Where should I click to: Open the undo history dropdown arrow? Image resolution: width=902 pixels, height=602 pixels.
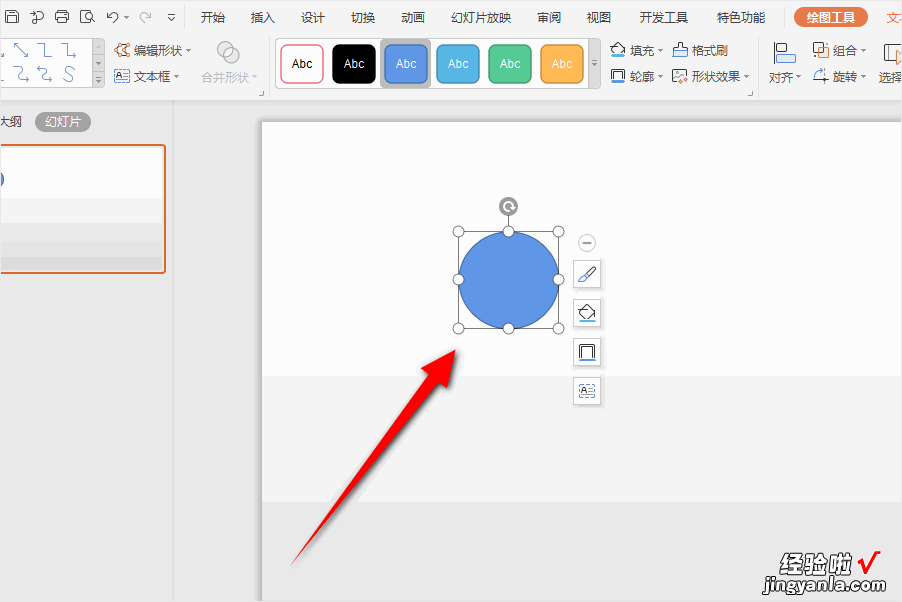point(127,18)
